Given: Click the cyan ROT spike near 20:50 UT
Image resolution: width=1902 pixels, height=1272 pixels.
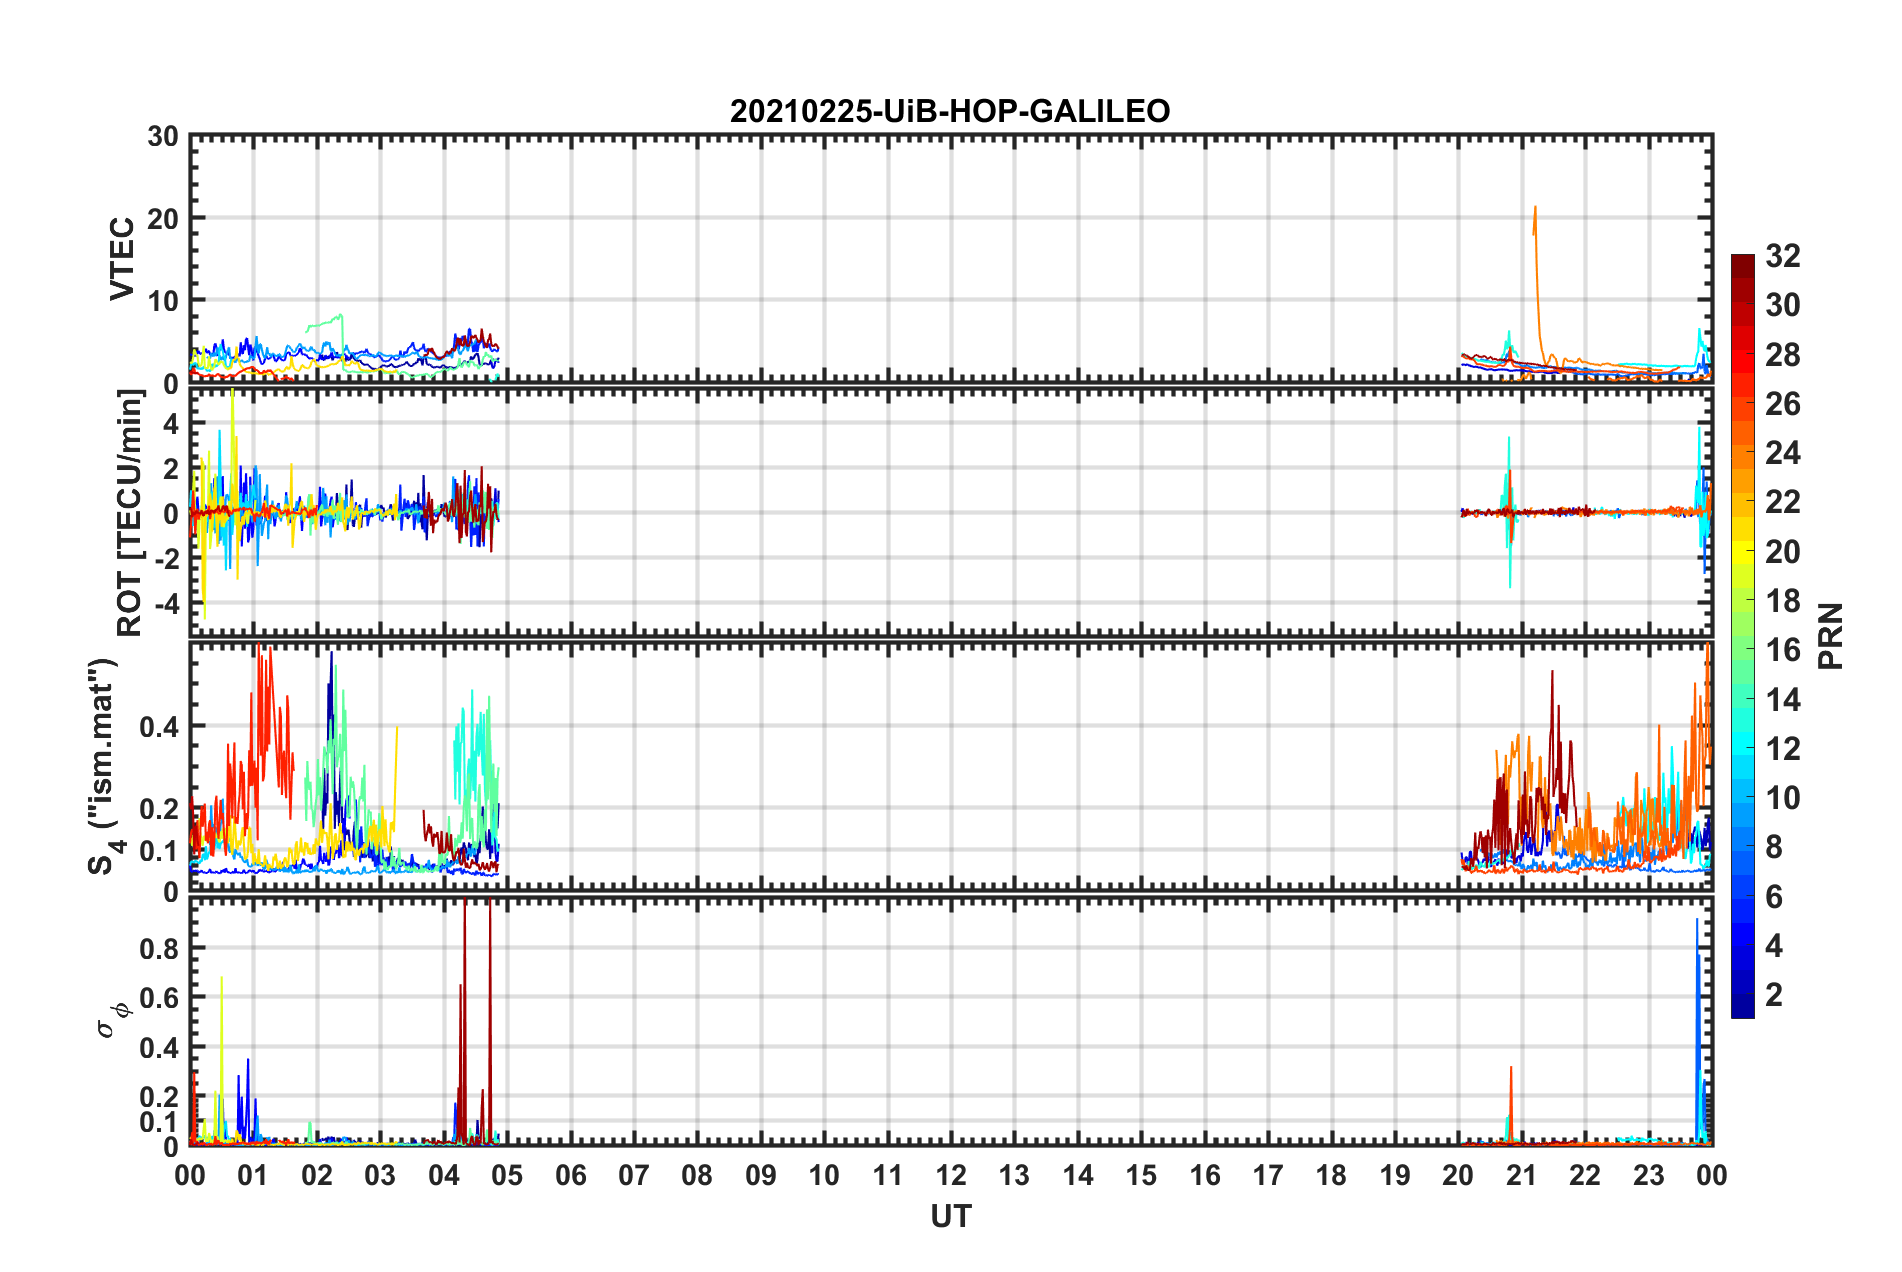Looking at the screenshot, I should pos(1509,510).
